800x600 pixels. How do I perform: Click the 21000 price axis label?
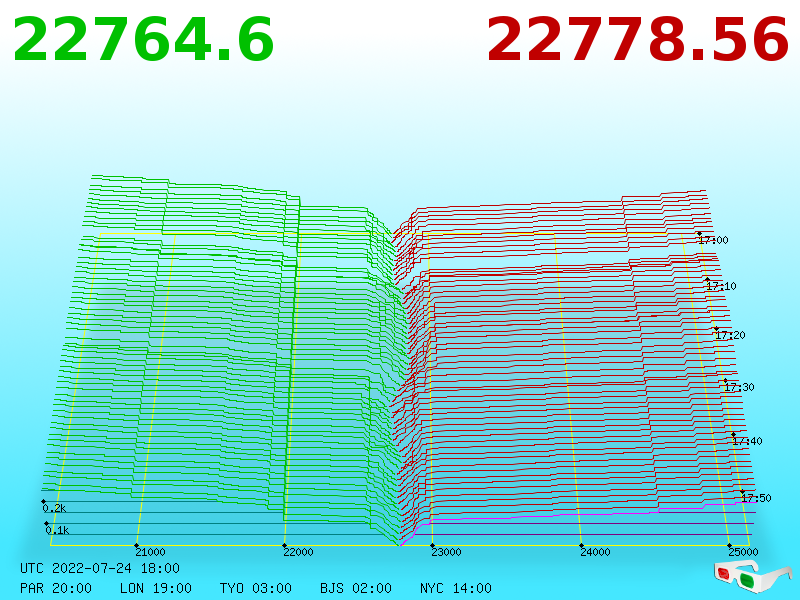click(151, 552)
